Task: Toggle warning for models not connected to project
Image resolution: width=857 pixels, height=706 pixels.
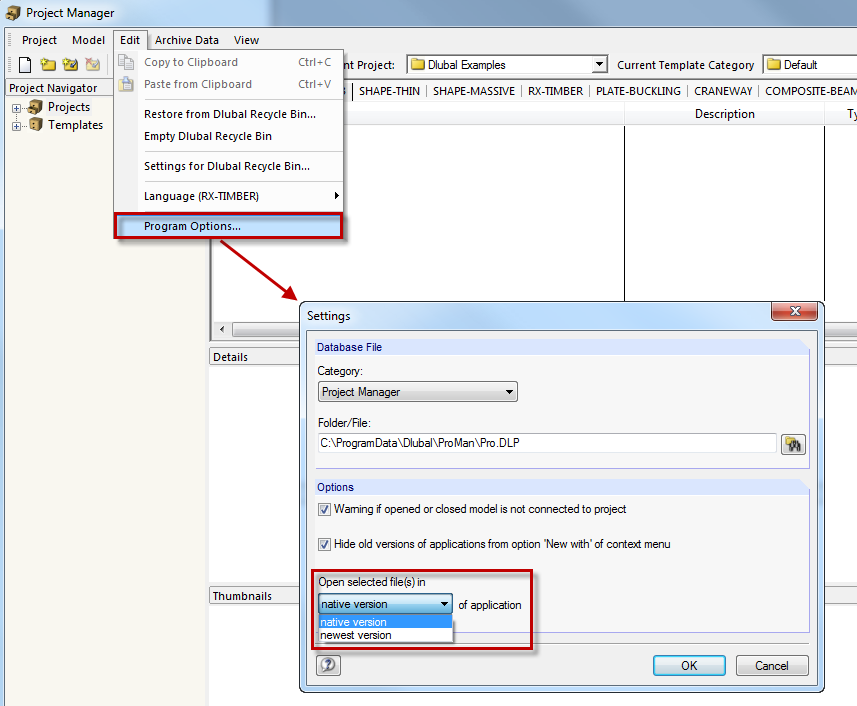Action: pyautogui.click(x=324, y=509)
